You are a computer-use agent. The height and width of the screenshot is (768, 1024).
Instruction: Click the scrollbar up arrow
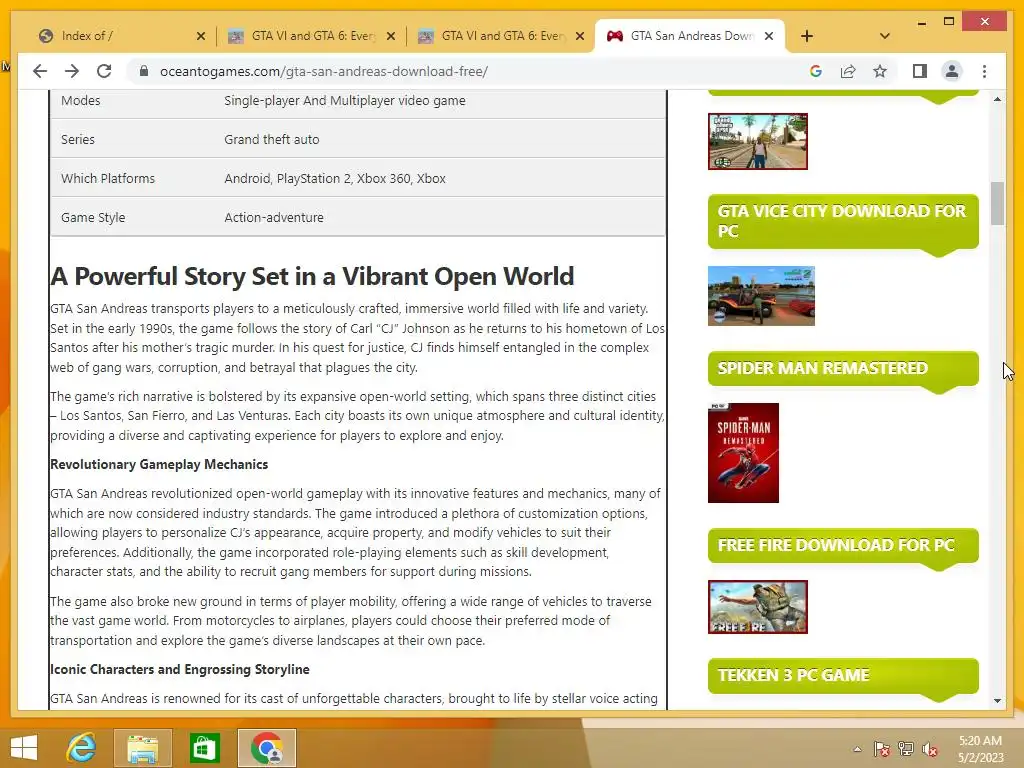click(997, 99)
